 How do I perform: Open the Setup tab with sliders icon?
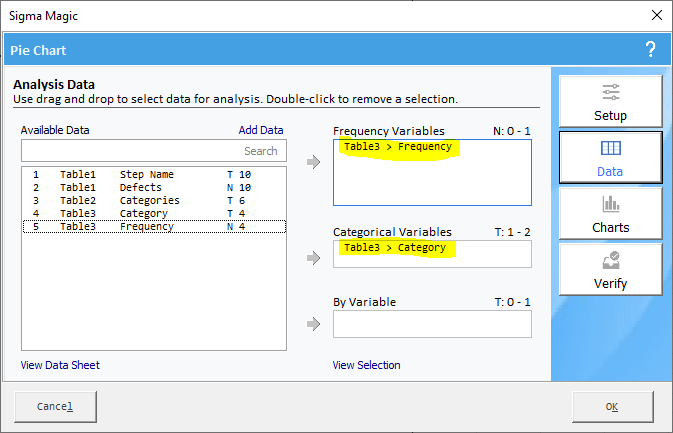tap(610, 101)
